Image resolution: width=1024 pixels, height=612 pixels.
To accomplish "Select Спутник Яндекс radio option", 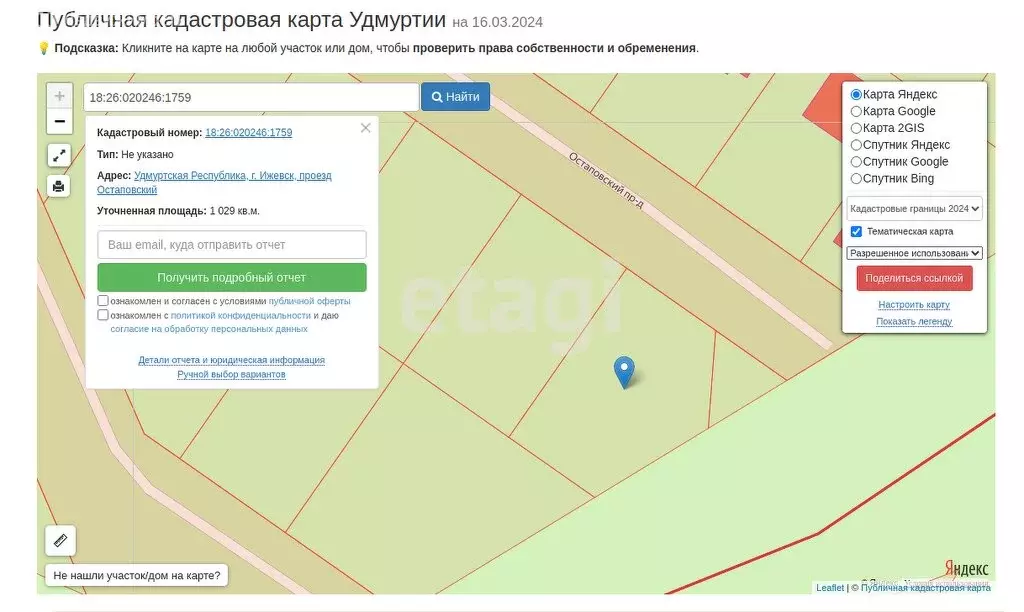I will click(x=856, y=145).
